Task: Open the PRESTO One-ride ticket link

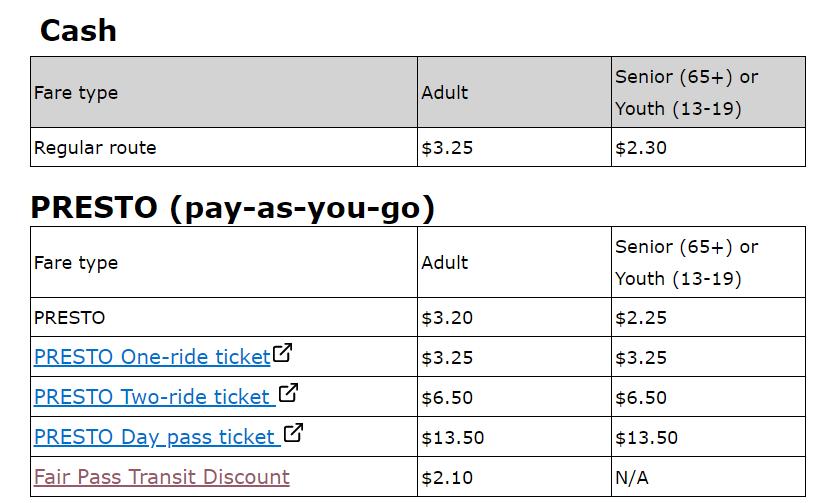Action: pyautogui.click(x=152, y=357)
